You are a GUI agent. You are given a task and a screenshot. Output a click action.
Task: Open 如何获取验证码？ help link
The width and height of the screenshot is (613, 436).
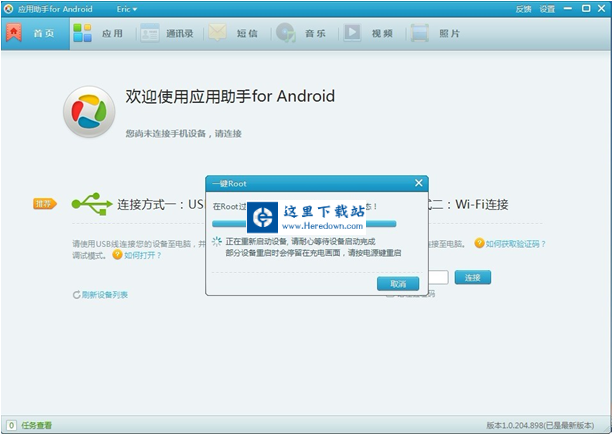[x=516, y=244]
